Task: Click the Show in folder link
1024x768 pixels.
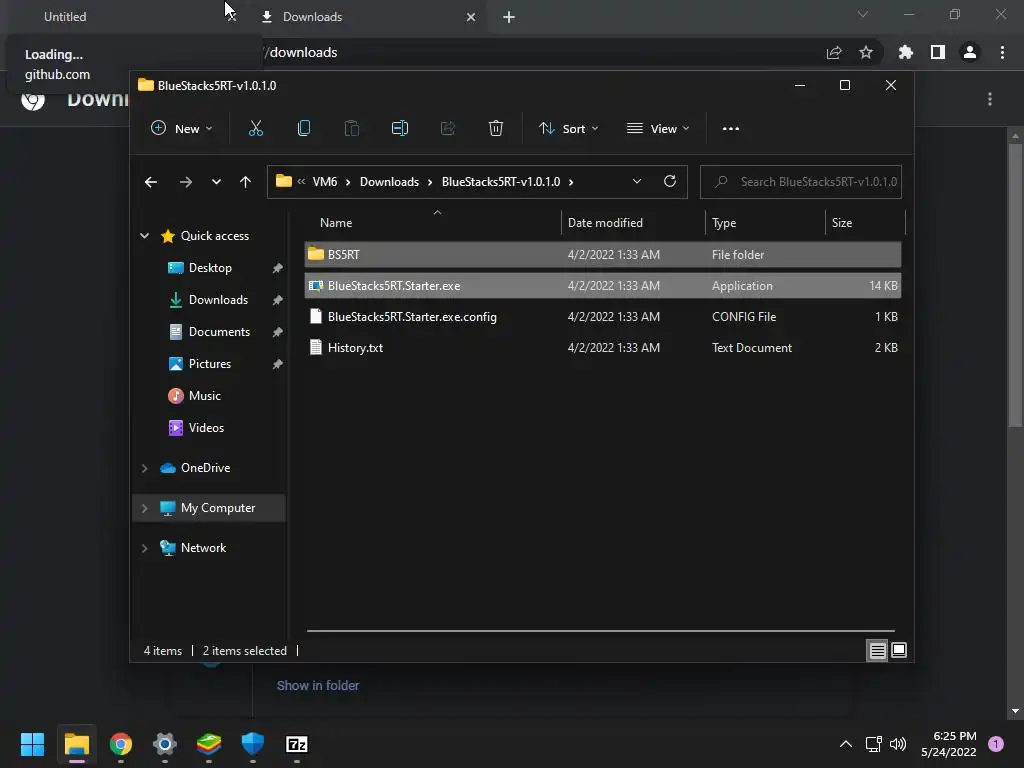Action: coord(318,686)
